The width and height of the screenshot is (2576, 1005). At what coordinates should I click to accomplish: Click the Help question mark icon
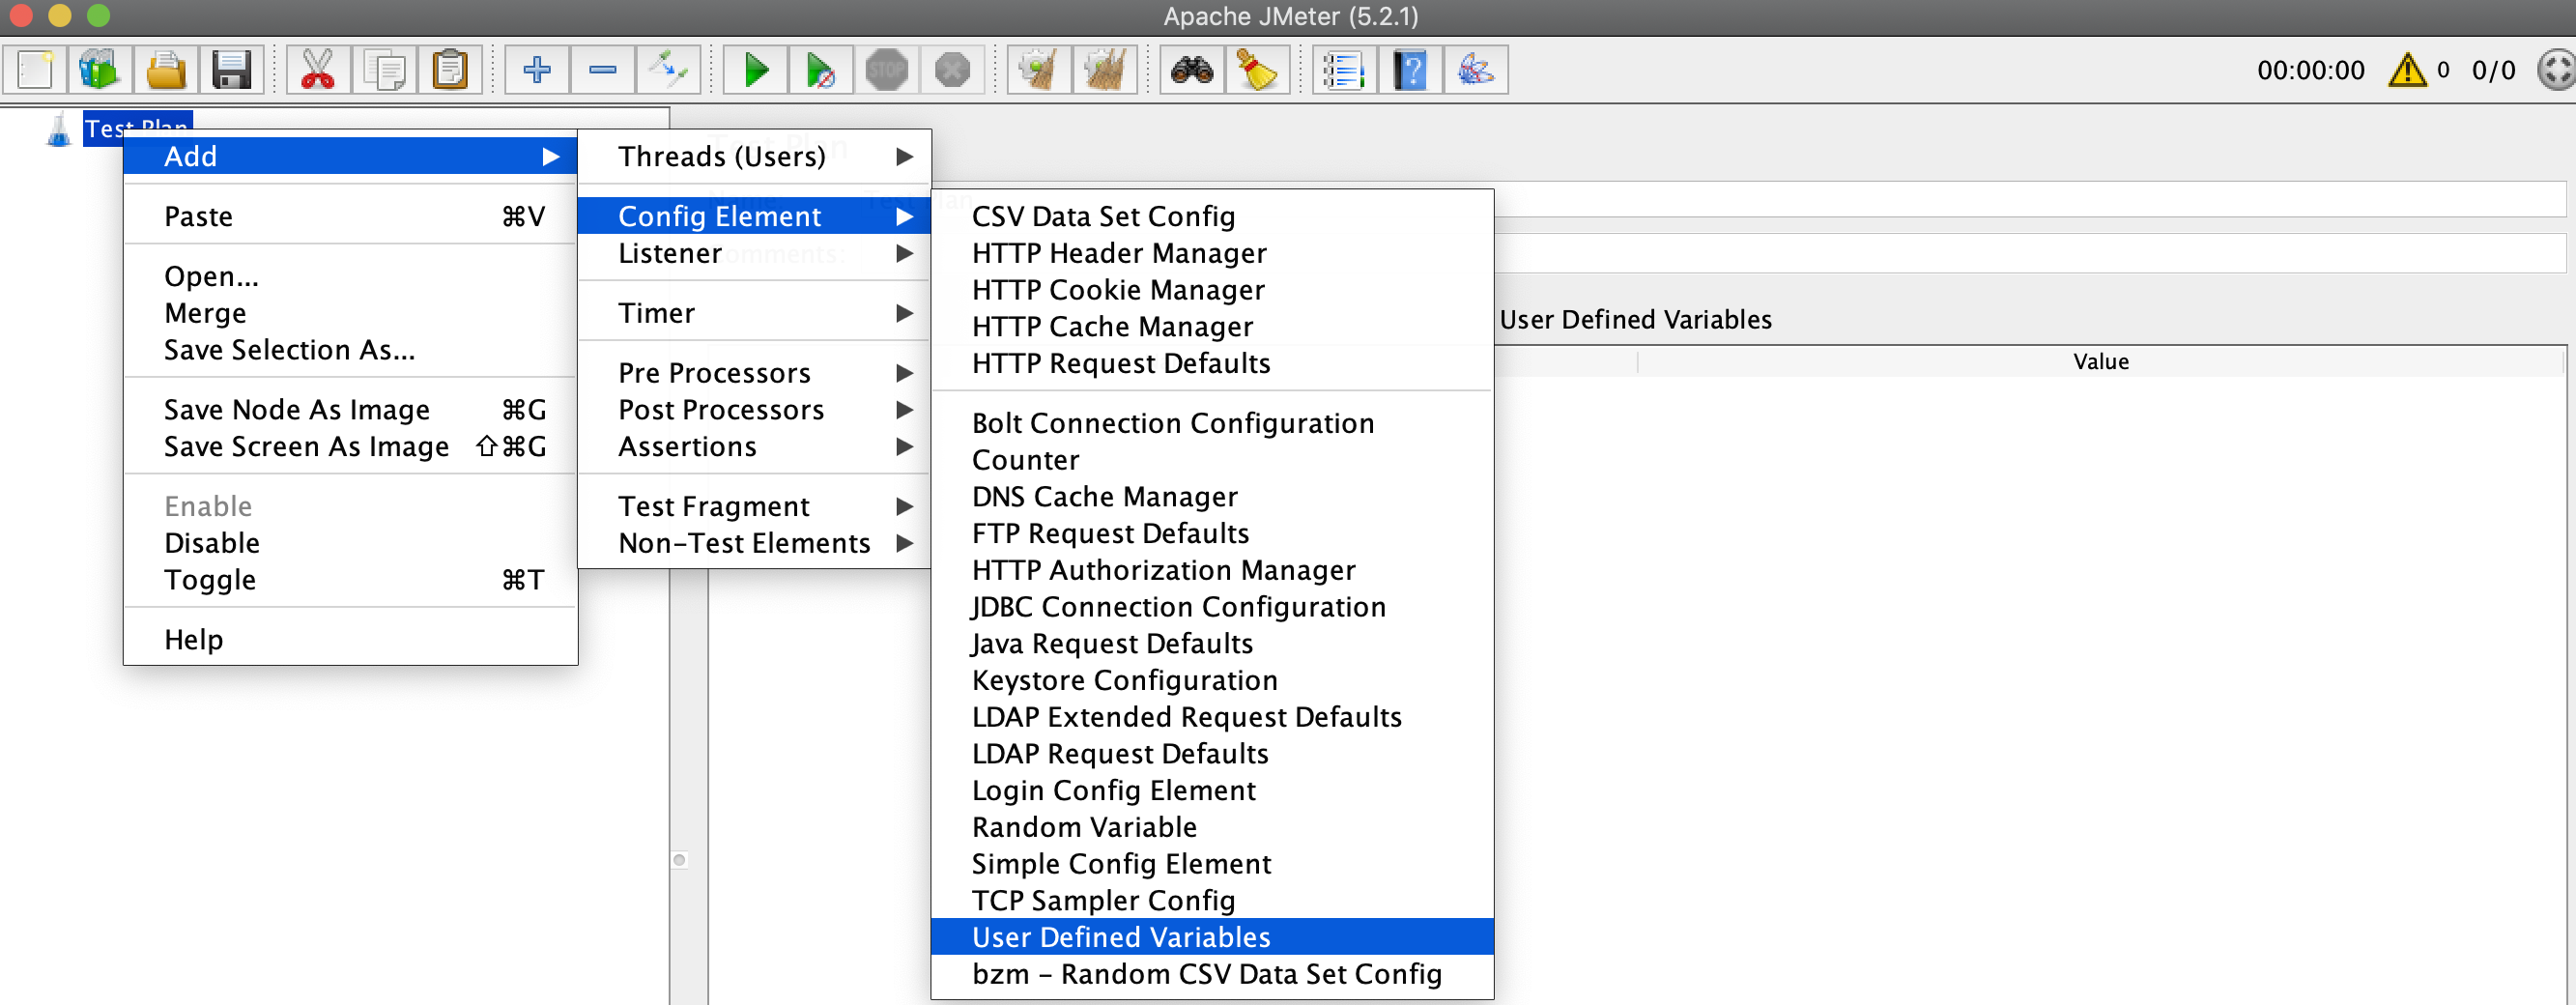(x=1410, y=70)
